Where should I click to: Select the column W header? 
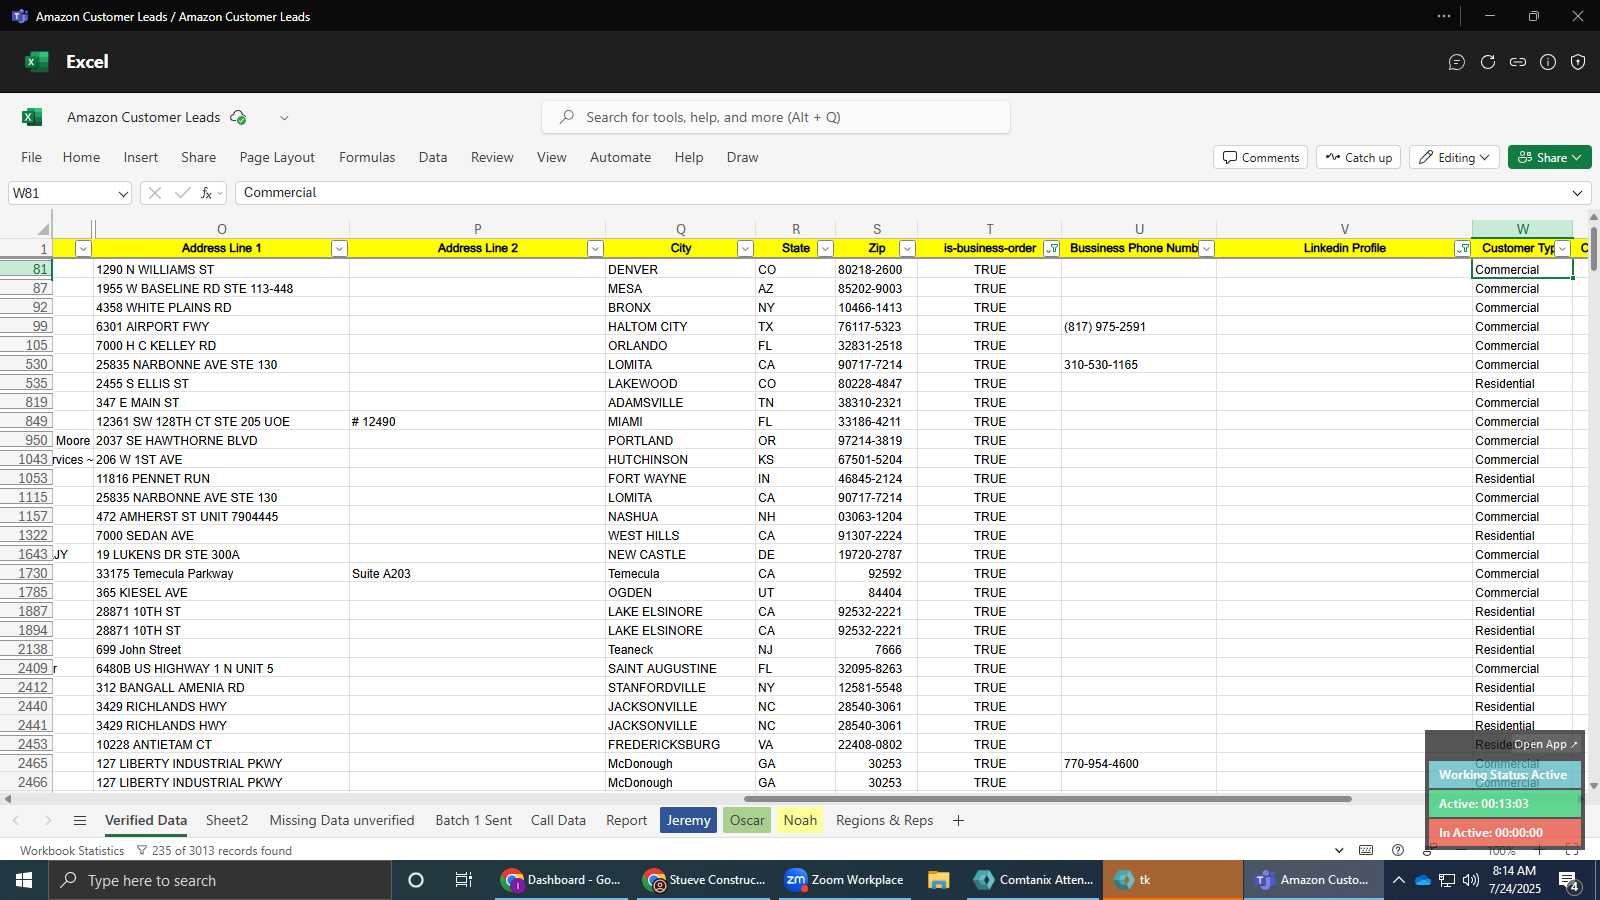point(1522,229)
